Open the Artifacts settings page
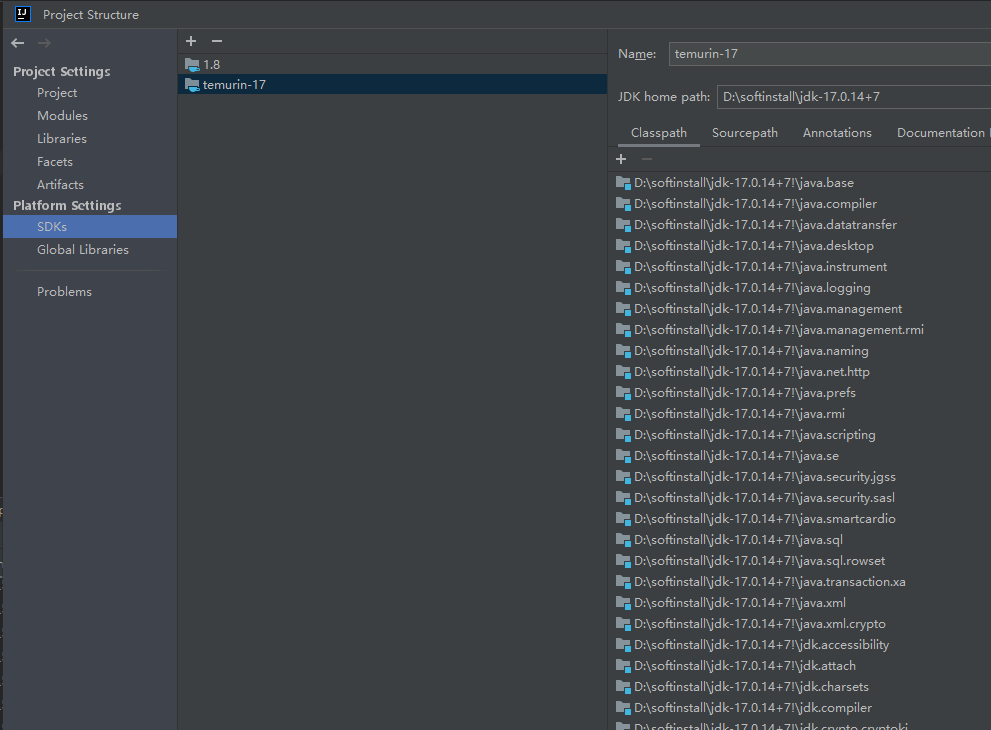 (60, 185)
